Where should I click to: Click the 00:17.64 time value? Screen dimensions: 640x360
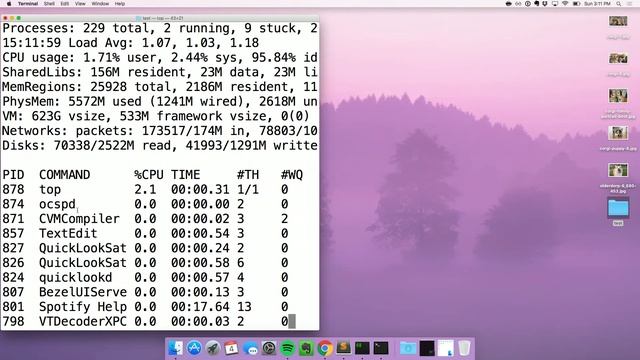200,307
